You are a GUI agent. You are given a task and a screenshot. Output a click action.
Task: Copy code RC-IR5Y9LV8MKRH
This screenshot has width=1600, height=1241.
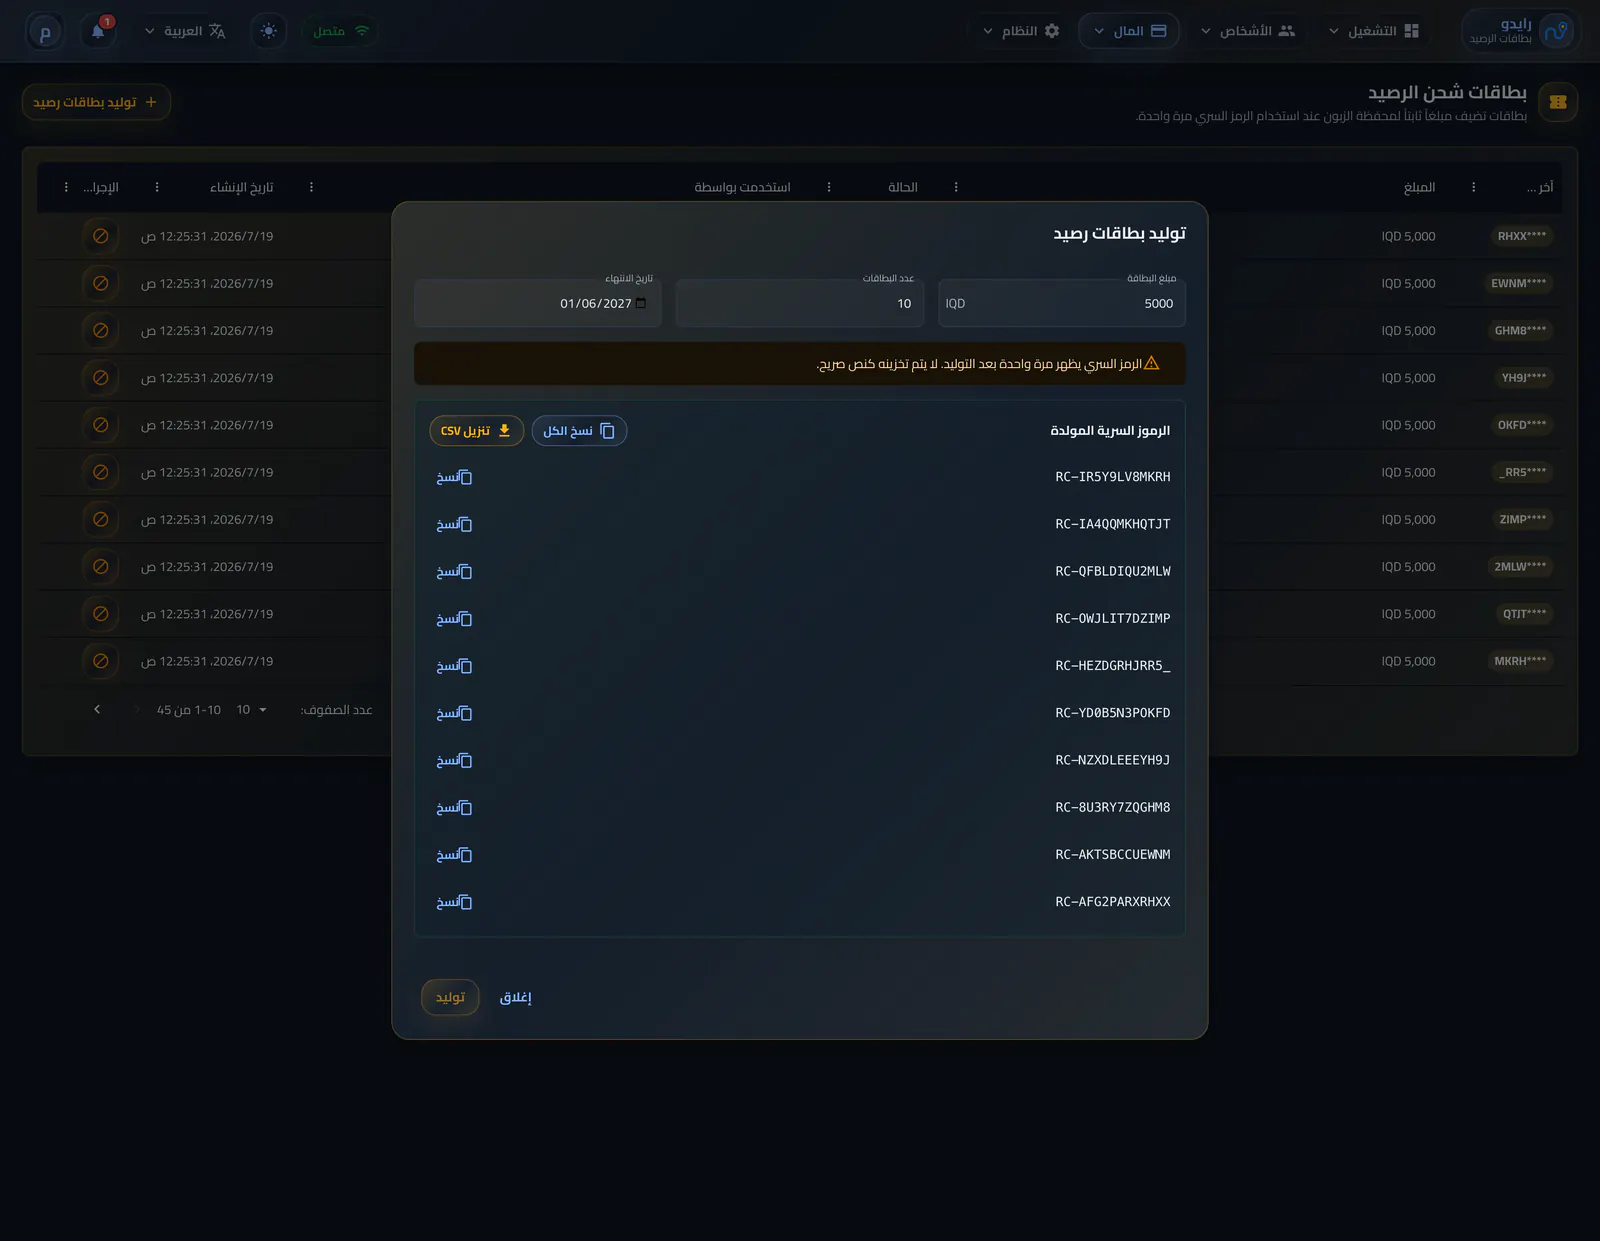(454, 477)
